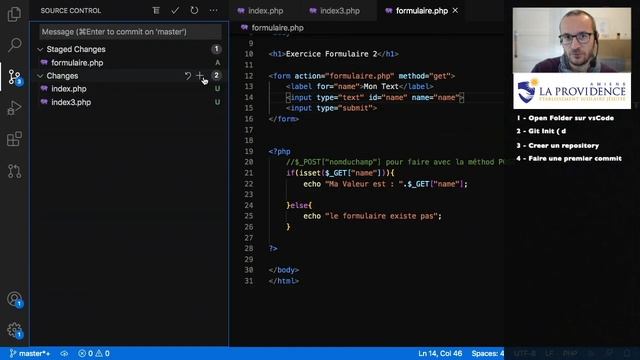This screenshot has height=360, width=640.
Task: Click line number 19 in the gutter
Action: [x=249, y=151]
